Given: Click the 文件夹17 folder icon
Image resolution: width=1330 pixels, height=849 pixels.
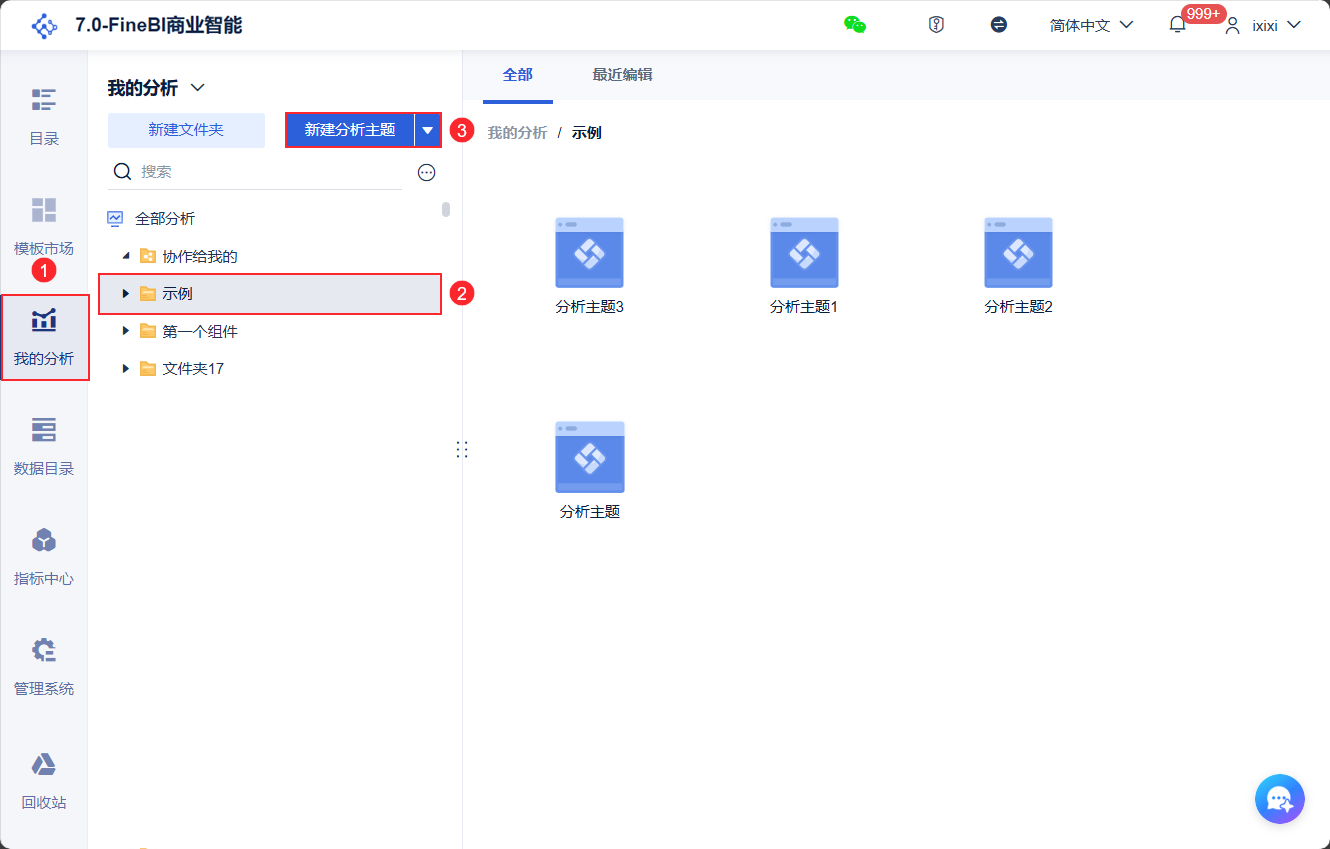Looking at the screenshot, I should (x=148, y=368).
